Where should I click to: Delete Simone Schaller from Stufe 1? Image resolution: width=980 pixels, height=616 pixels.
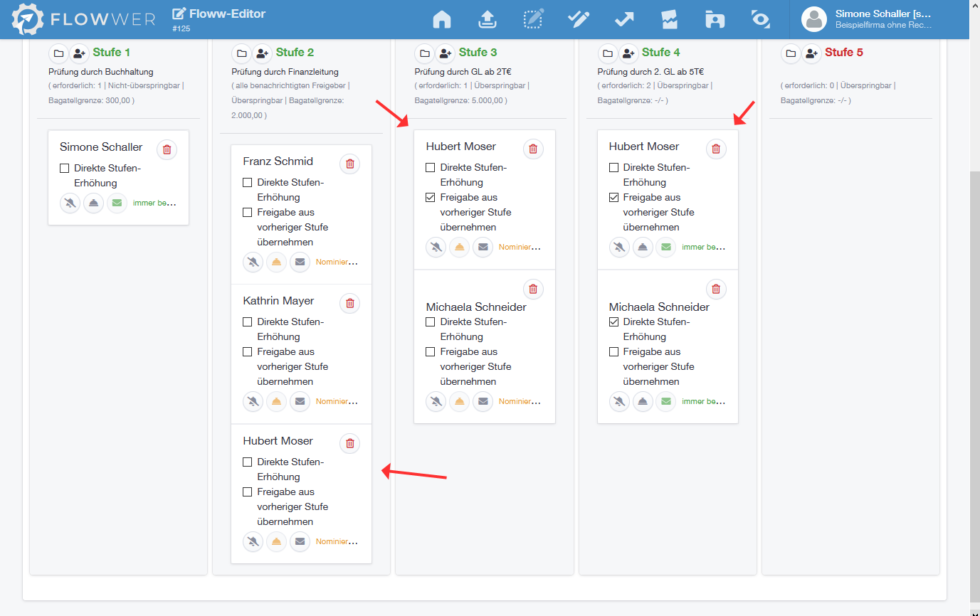167,149
